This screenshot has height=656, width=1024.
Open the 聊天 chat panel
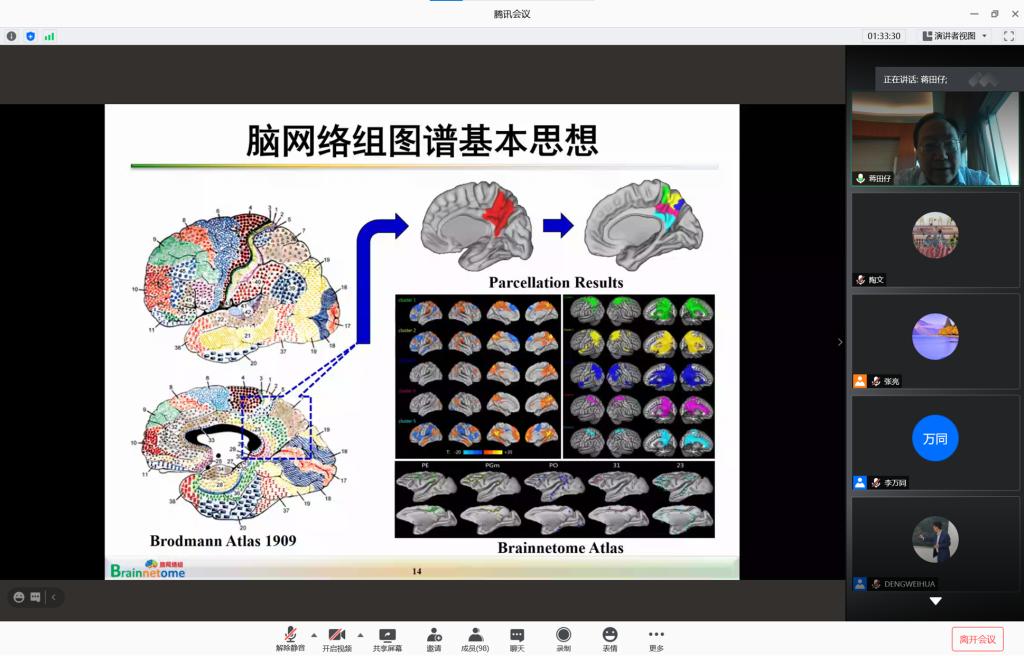tap(517, 638)
